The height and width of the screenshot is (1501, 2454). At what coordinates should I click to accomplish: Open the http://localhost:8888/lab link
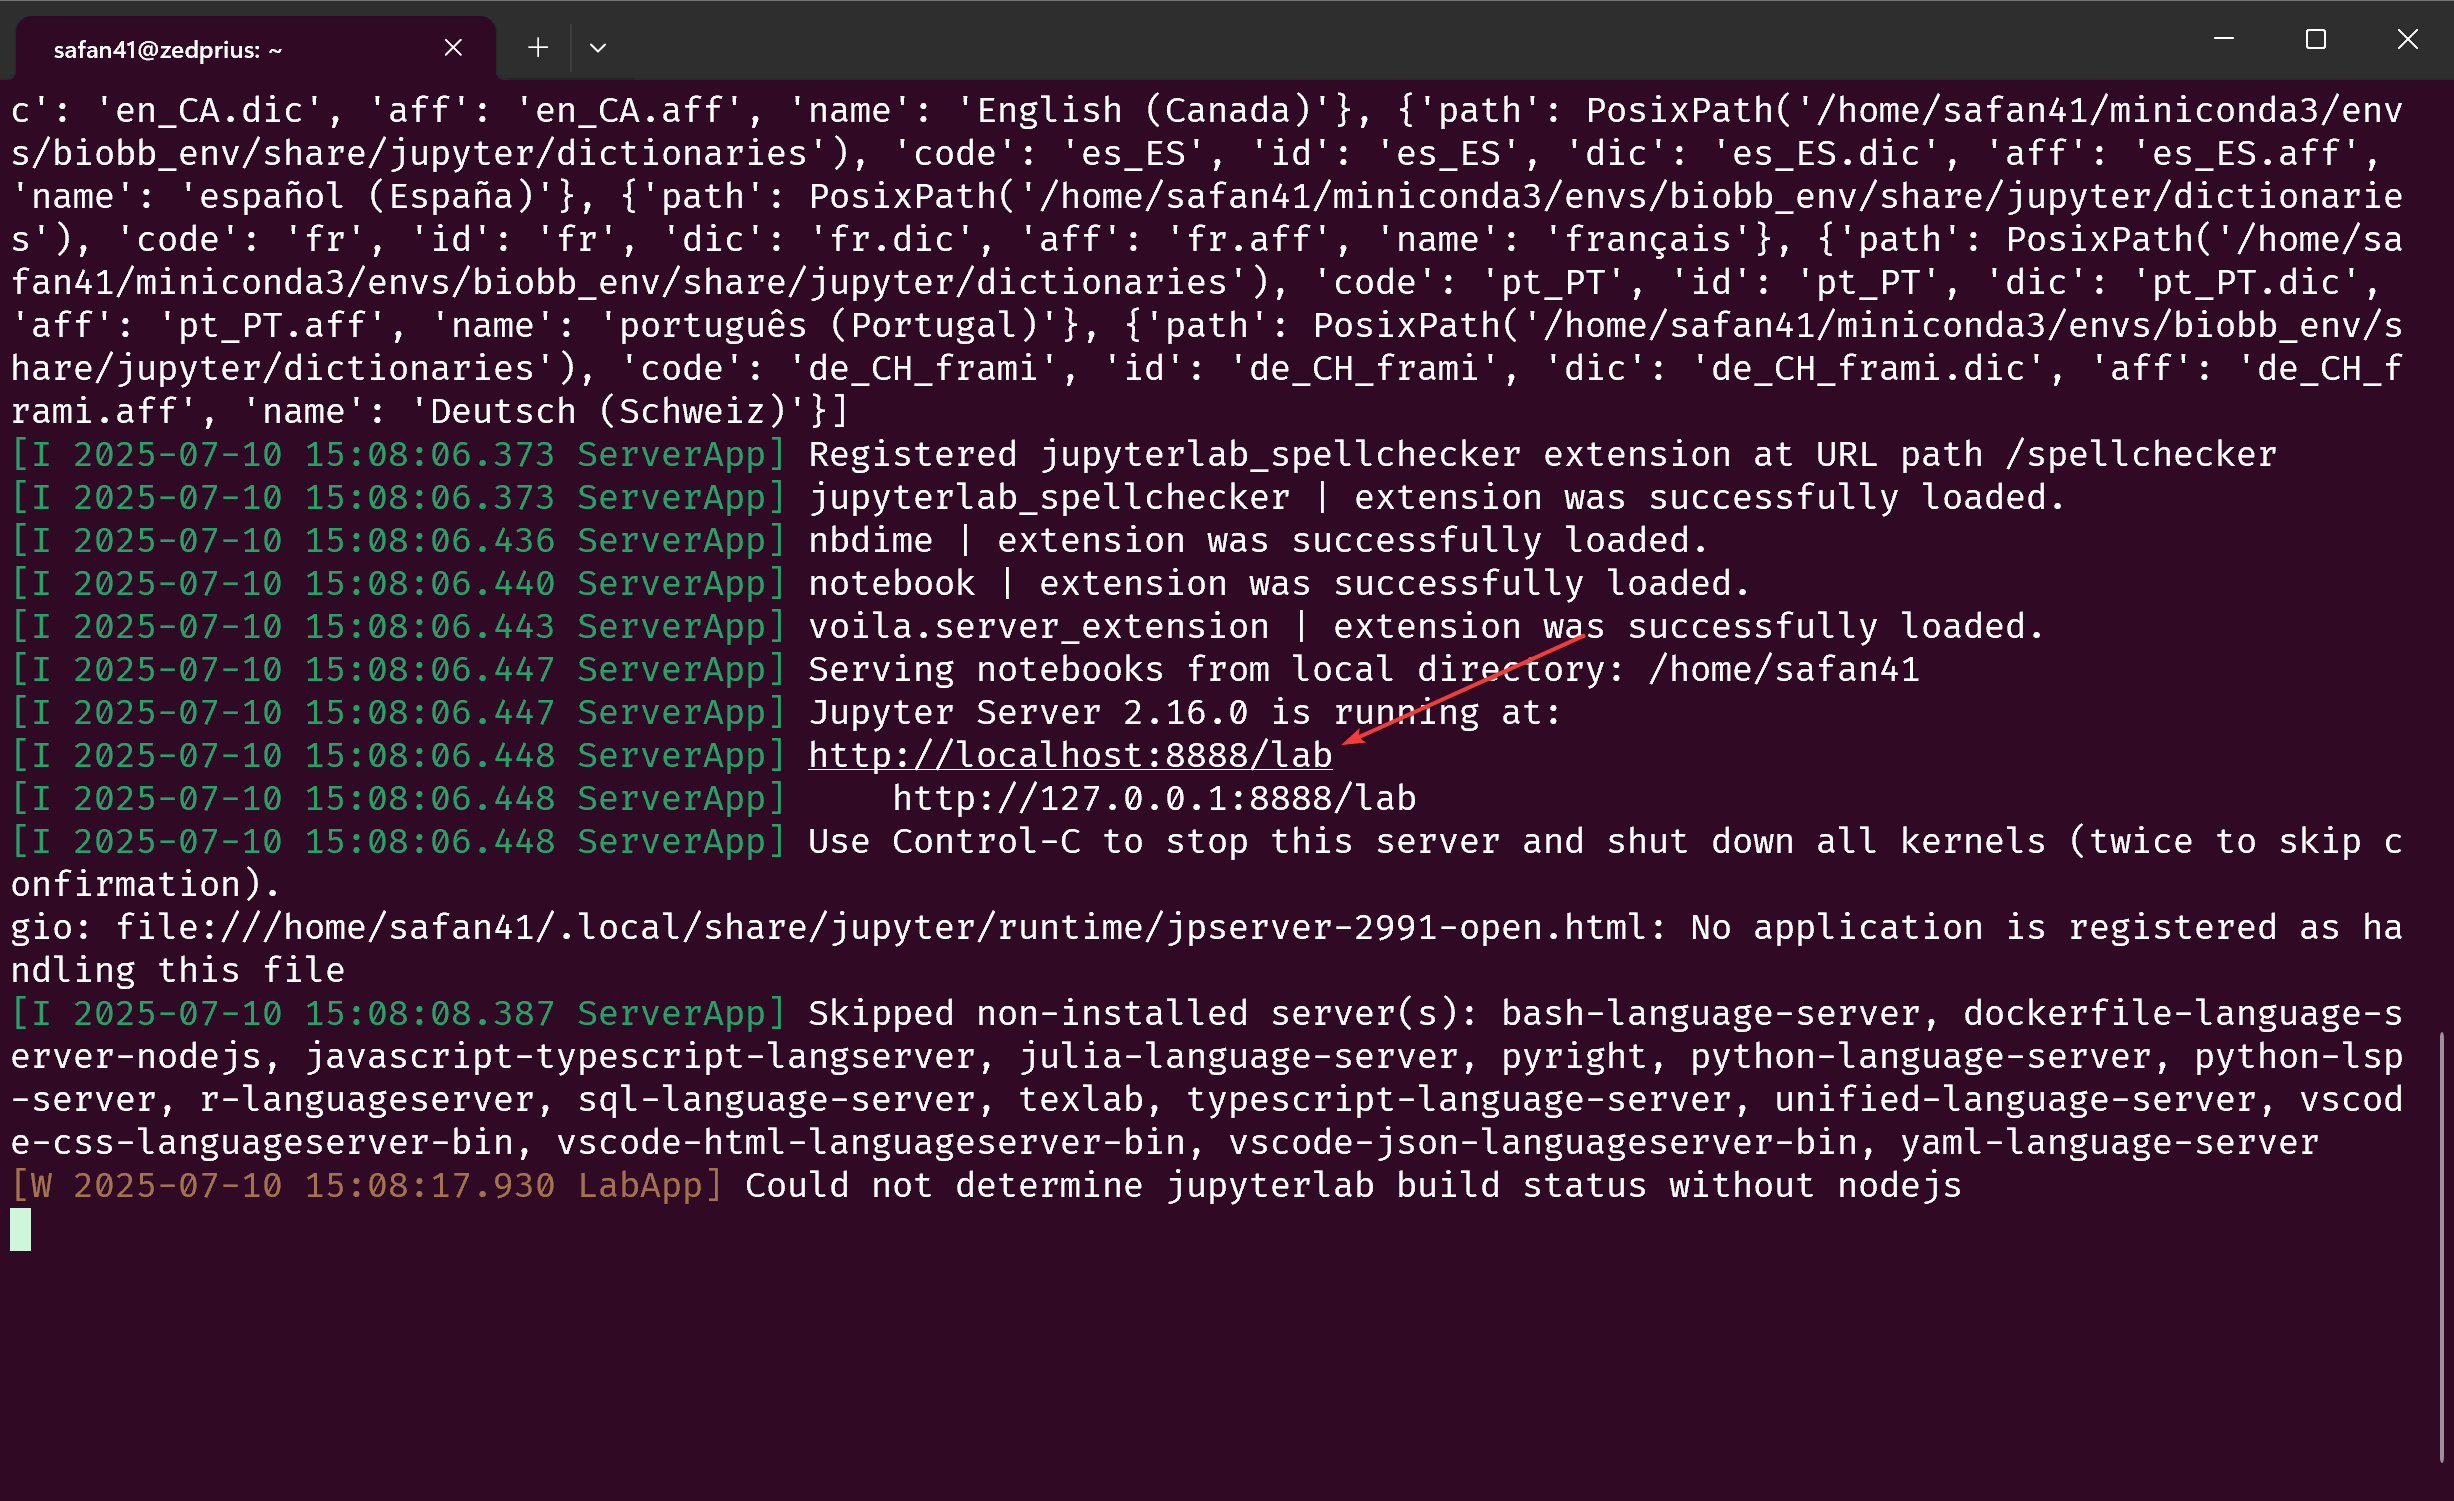[1070, 755]
